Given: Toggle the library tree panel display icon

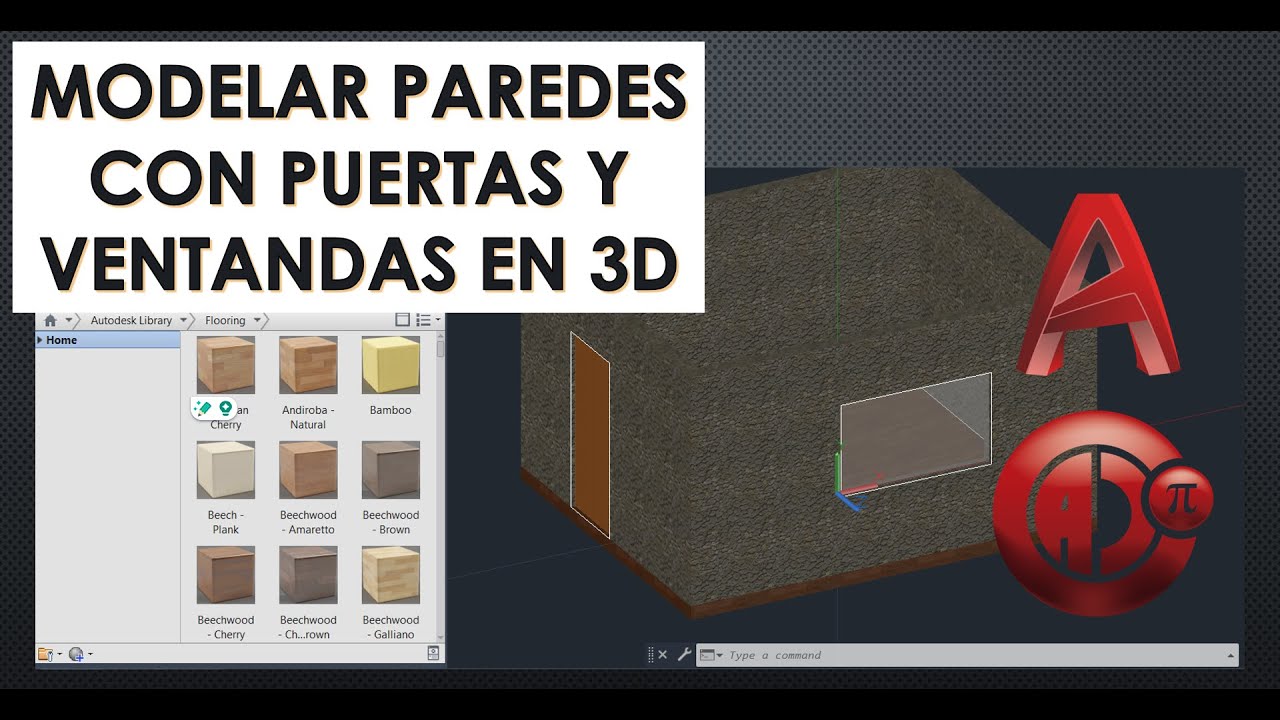Looking at the screenshot, I should pyautogui.click(x=403, y=320).
